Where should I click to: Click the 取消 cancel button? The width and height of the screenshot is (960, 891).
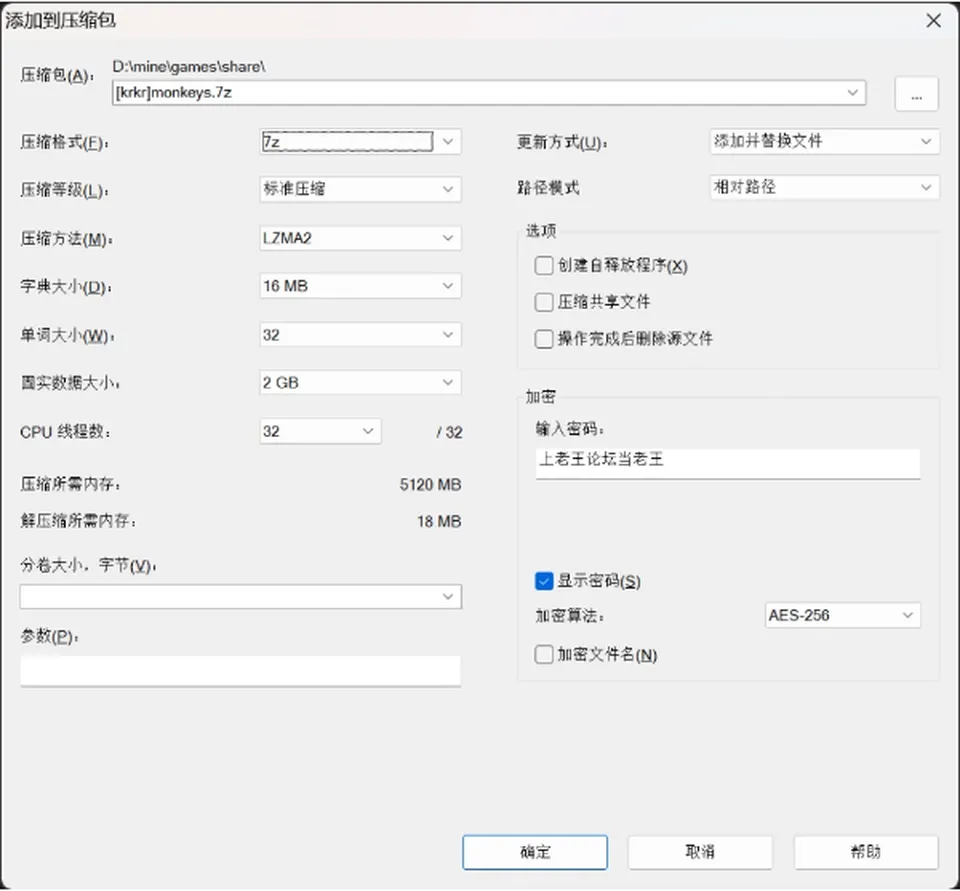coord(700,852)
